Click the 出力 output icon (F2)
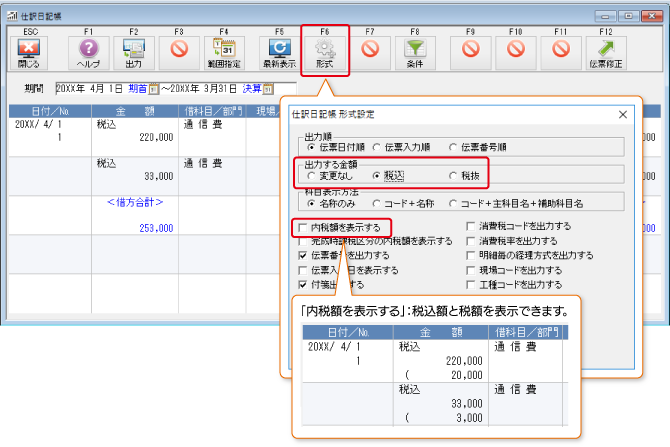 tap(134, 48)
